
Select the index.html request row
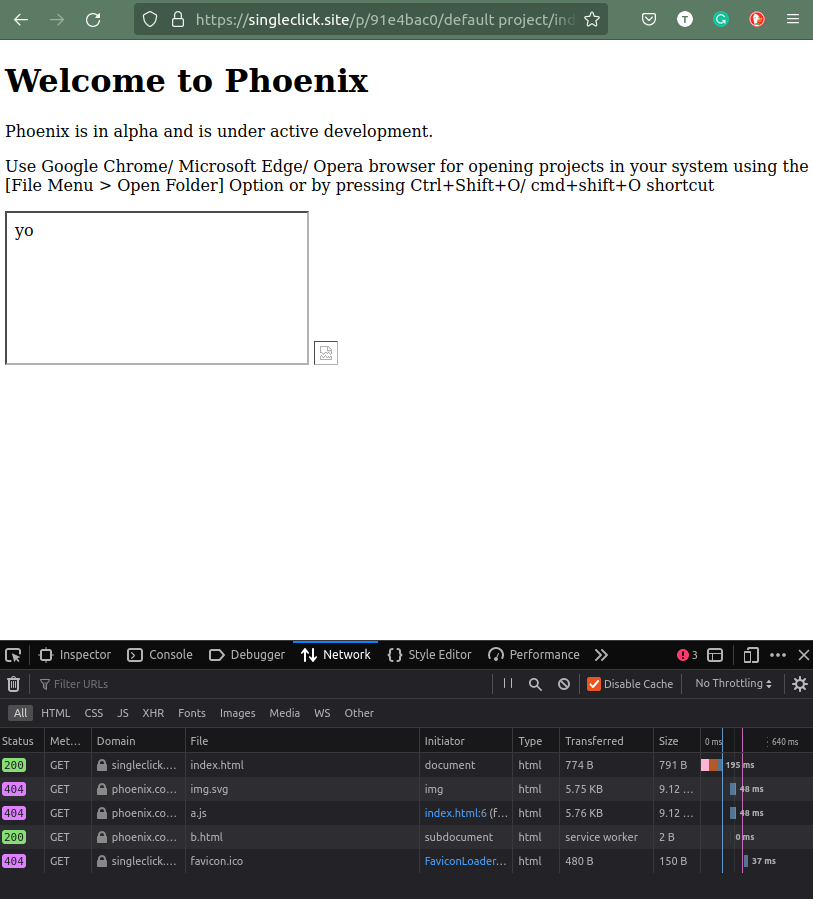[x=406, y=765]
